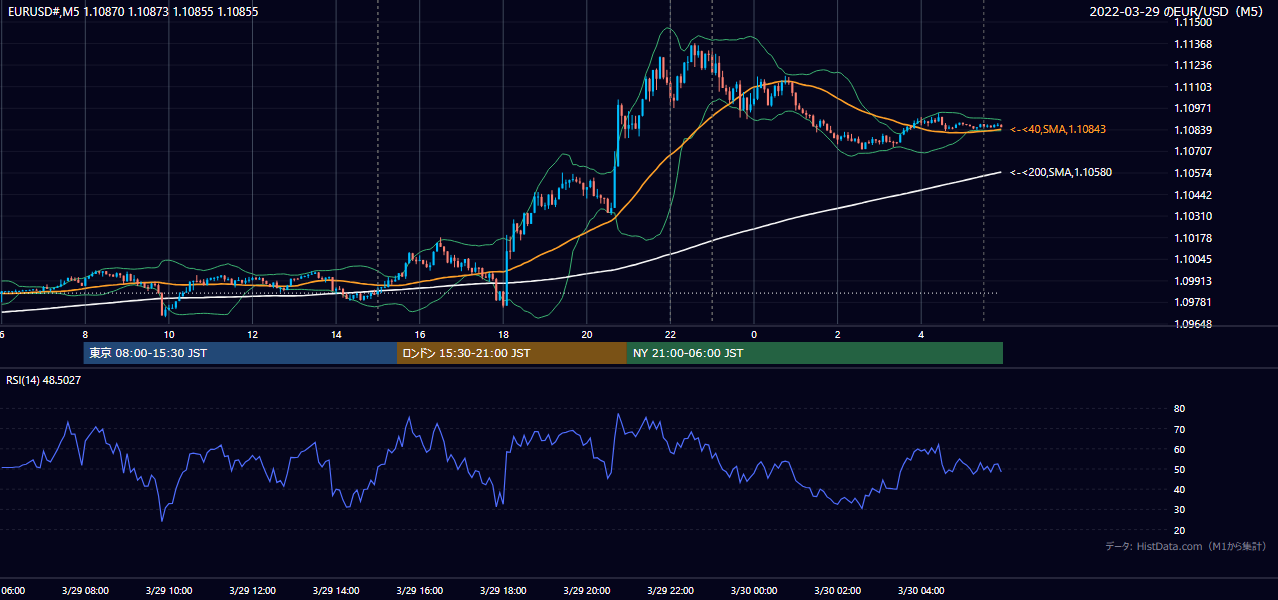Click bottom time label 3/29 16:00
The image size is (1278, 600).
[419, 590]
